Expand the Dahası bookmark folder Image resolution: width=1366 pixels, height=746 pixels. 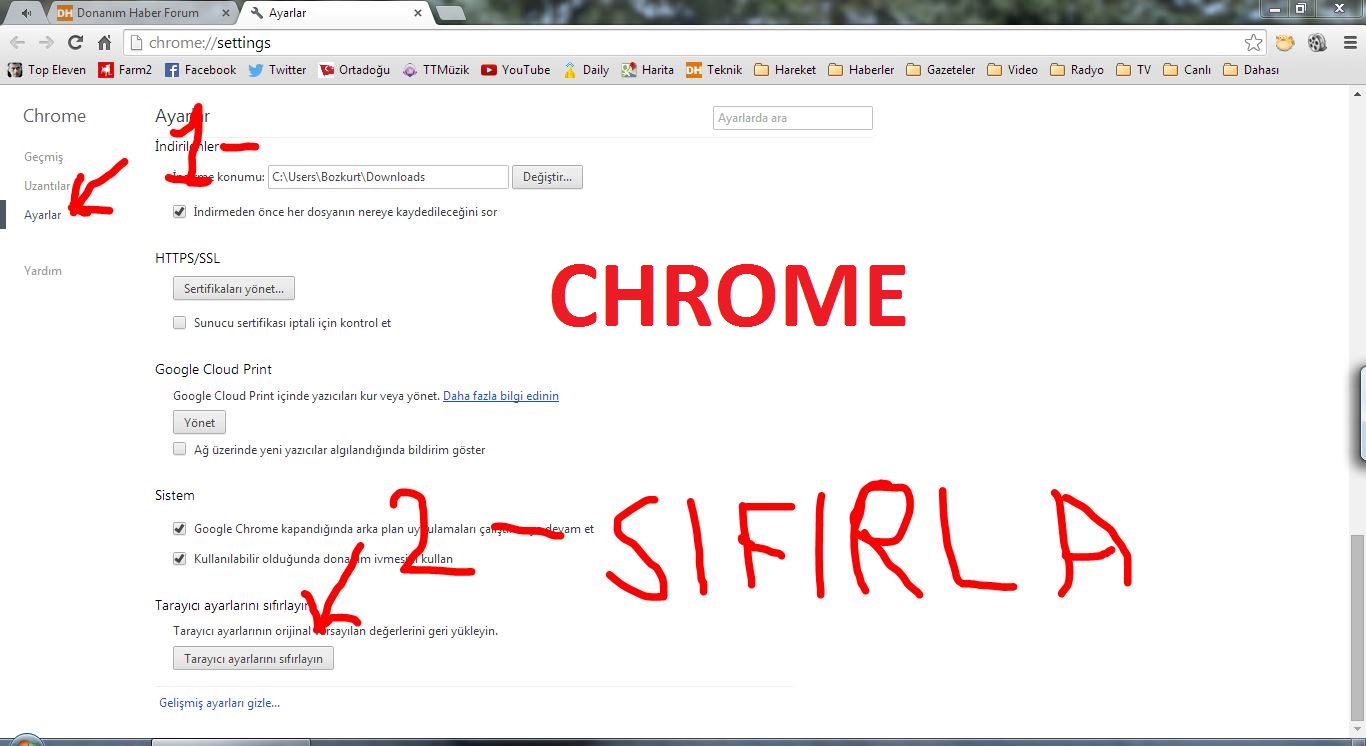(x=1251, y=70)
